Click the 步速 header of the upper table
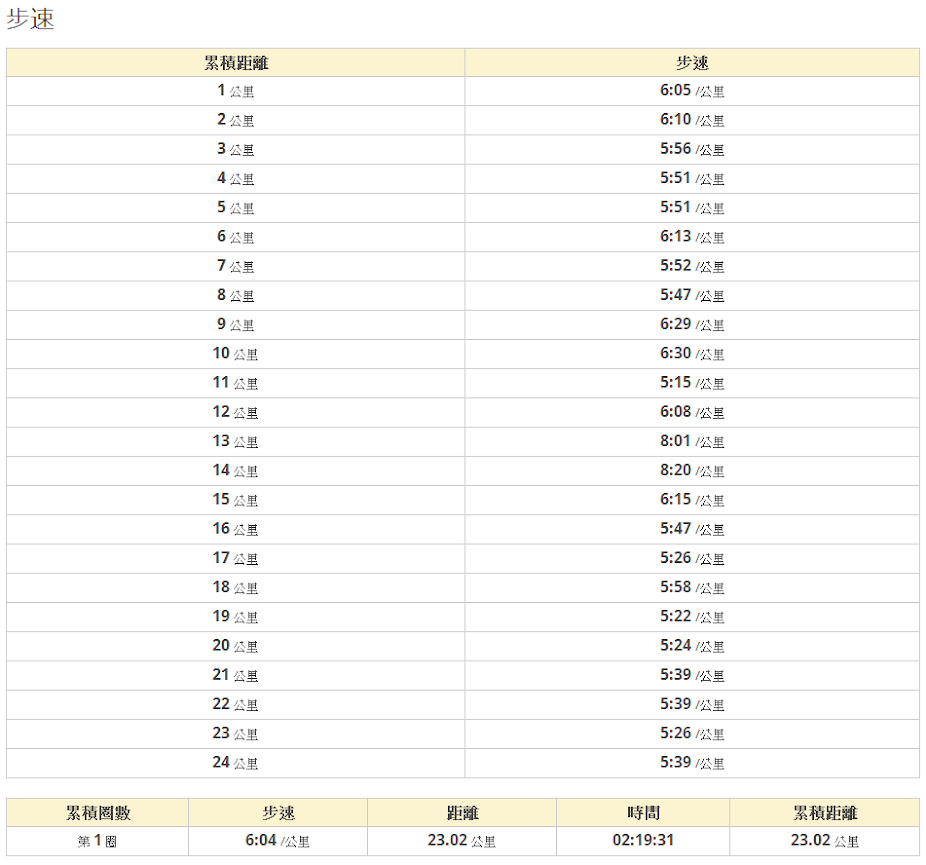Screen dimensions: 926x865 [x=692, y=63]
